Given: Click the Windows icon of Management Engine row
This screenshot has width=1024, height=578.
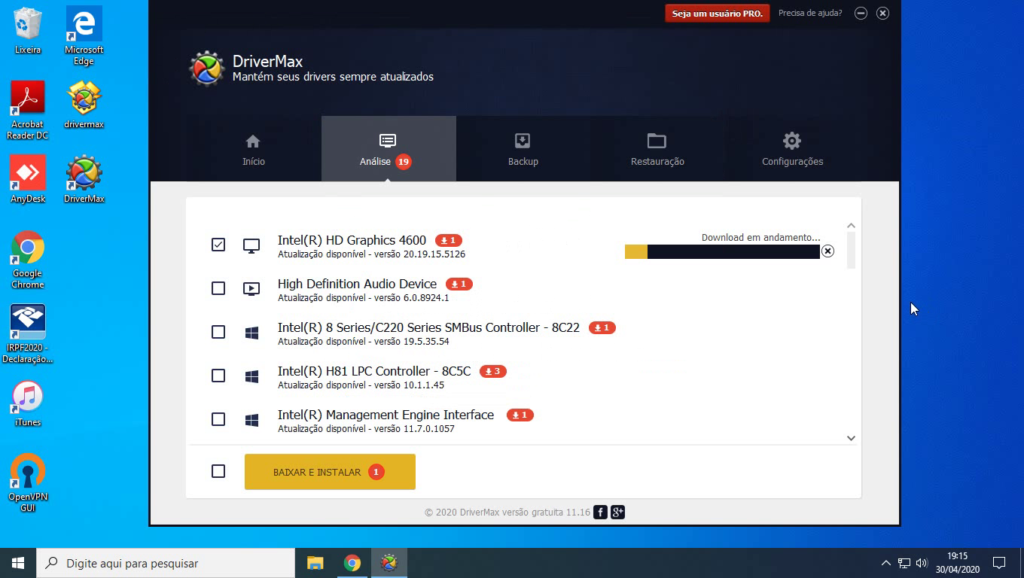Looking at the screenshot, I should (251, 420).
